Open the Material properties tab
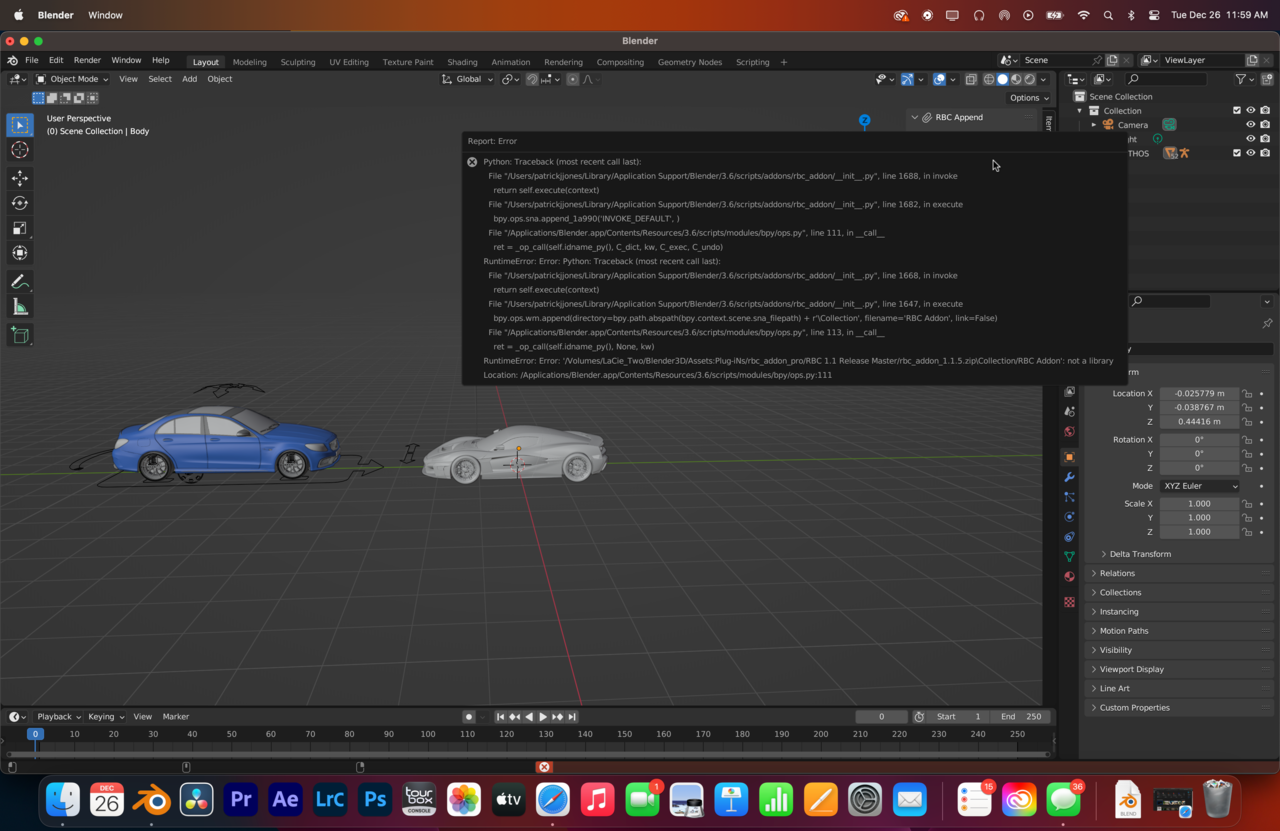The width and height of the screenshot is (1280, 831). [x=1069, y=577]
